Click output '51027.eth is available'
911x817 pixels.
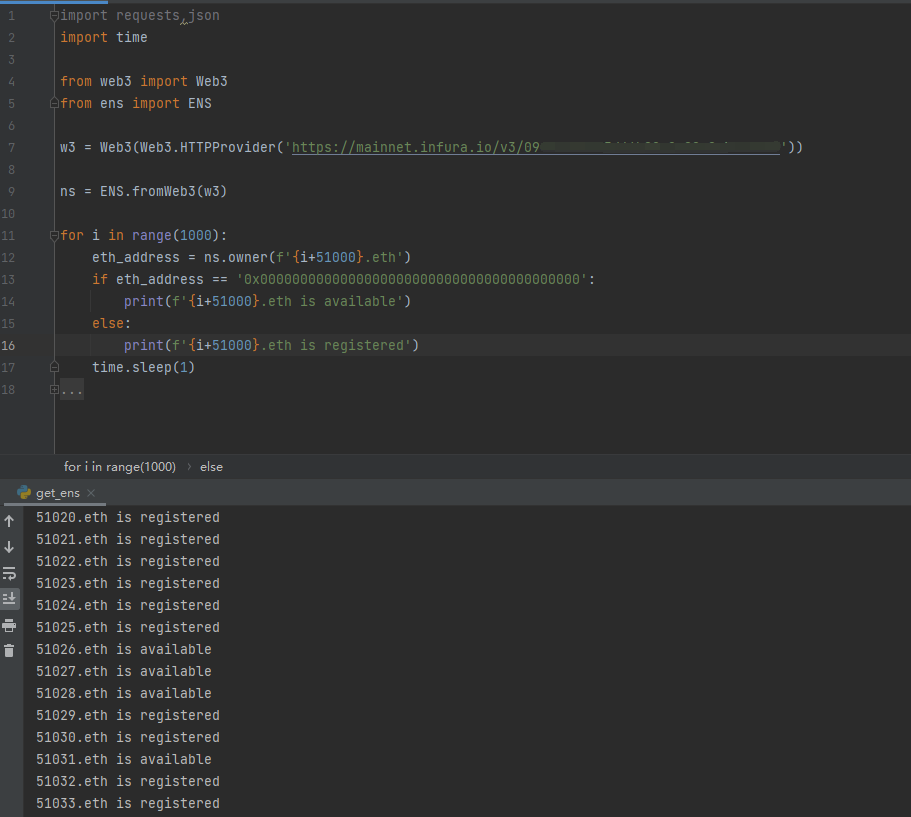click(x=124, y=671)
